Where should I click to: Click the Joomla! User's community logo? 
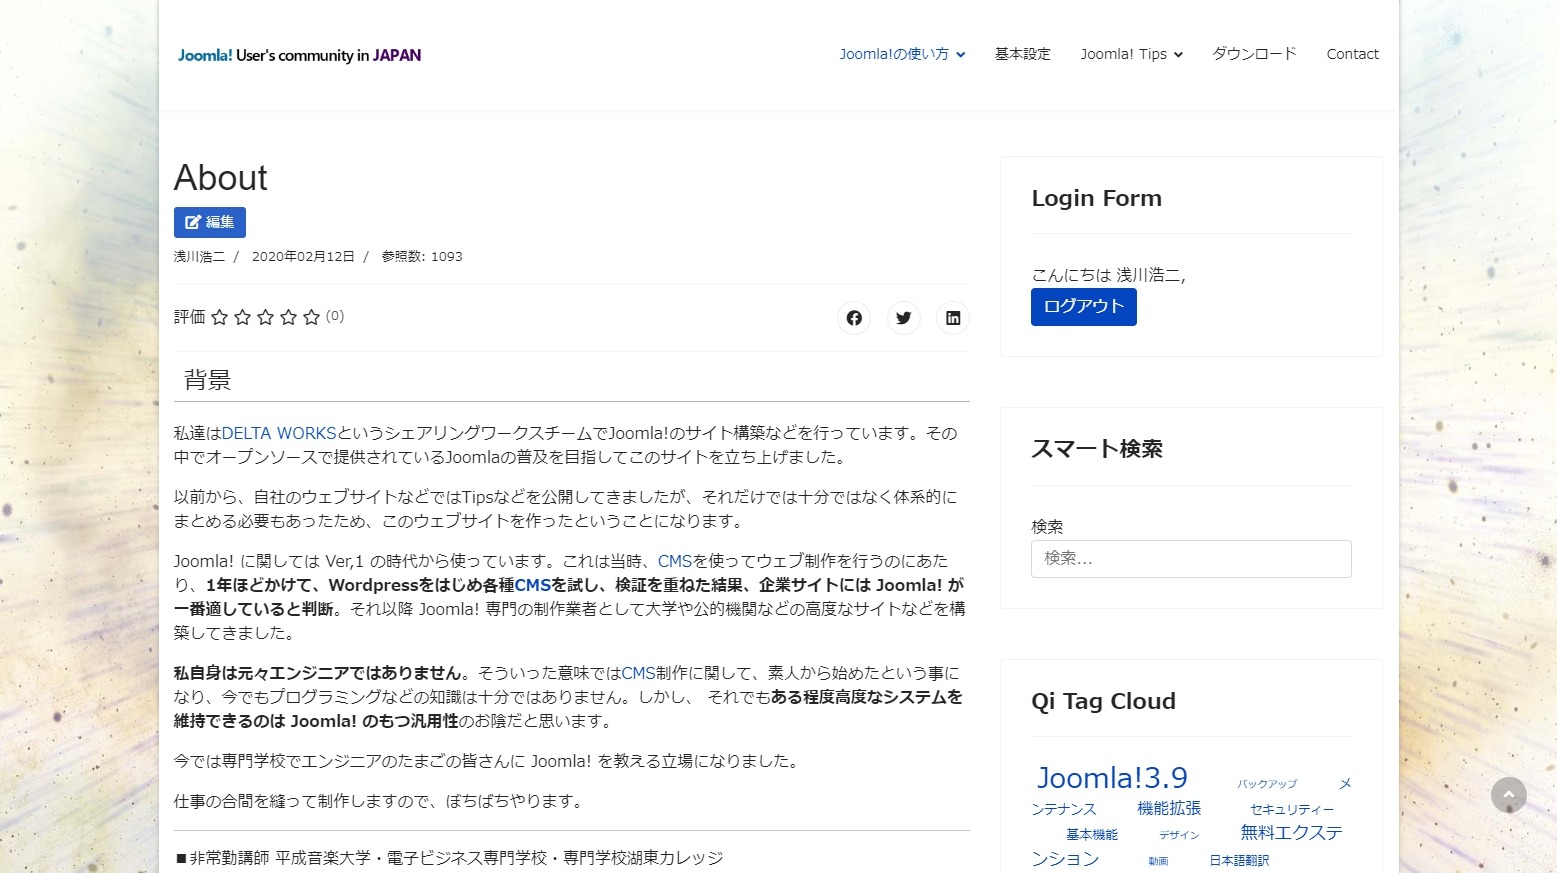[298, 55]
